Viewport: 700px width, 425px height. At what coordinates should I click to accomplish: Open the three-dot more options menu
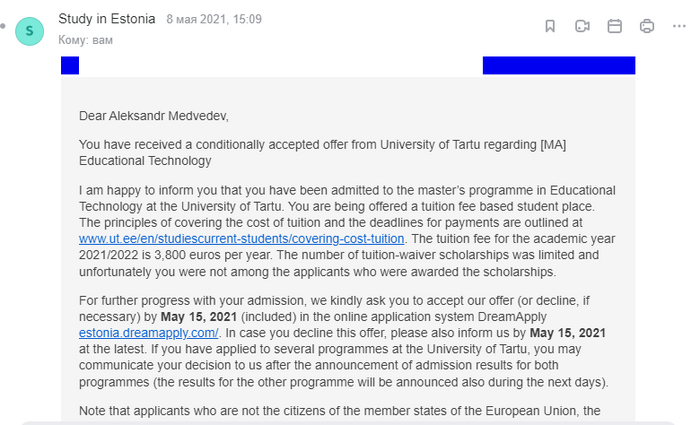[x=680, y=27]
